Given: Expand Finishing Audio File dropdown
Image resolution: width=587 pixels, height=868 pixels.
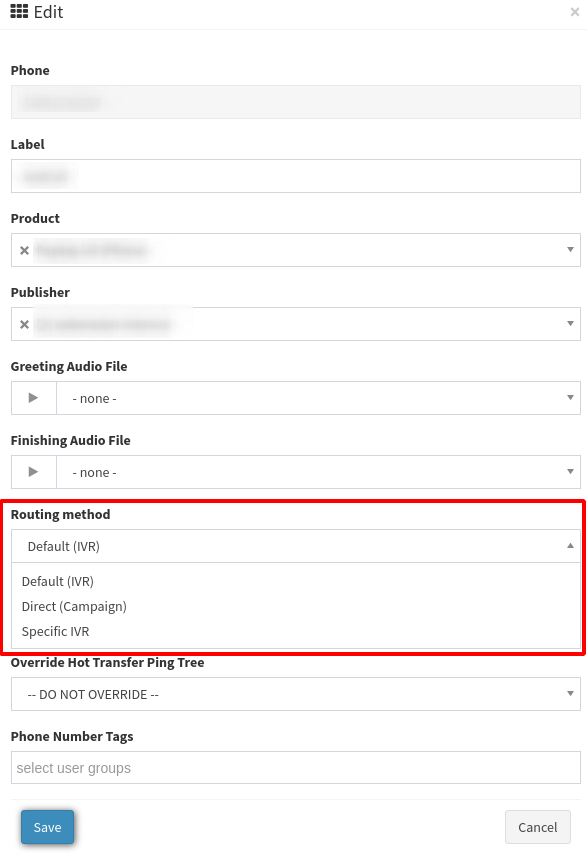Looking at the screenshot, I should pos(318,472).
